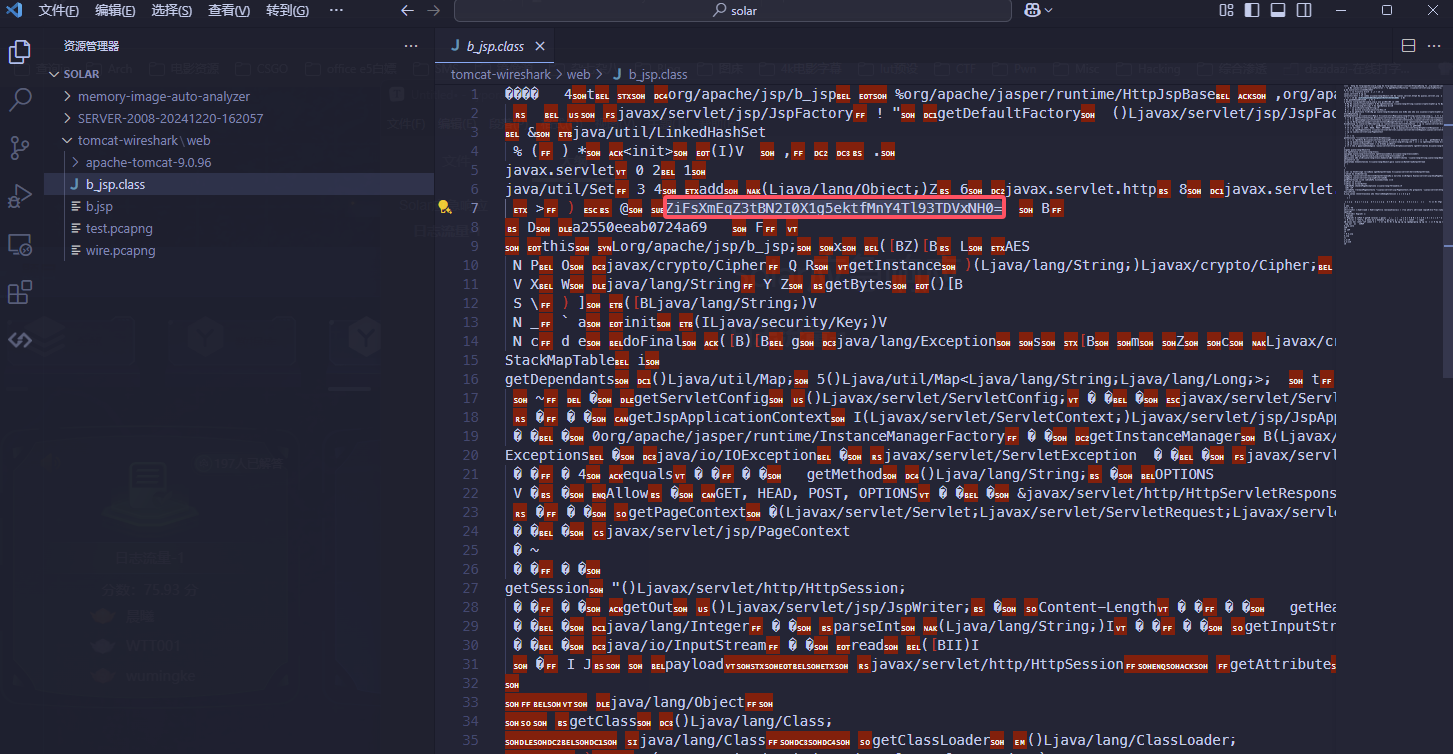This screenshot has width=1453, height=754.
Task: Open the Run and Debug view
Action: pyautogui.click(x=20, y=196)
